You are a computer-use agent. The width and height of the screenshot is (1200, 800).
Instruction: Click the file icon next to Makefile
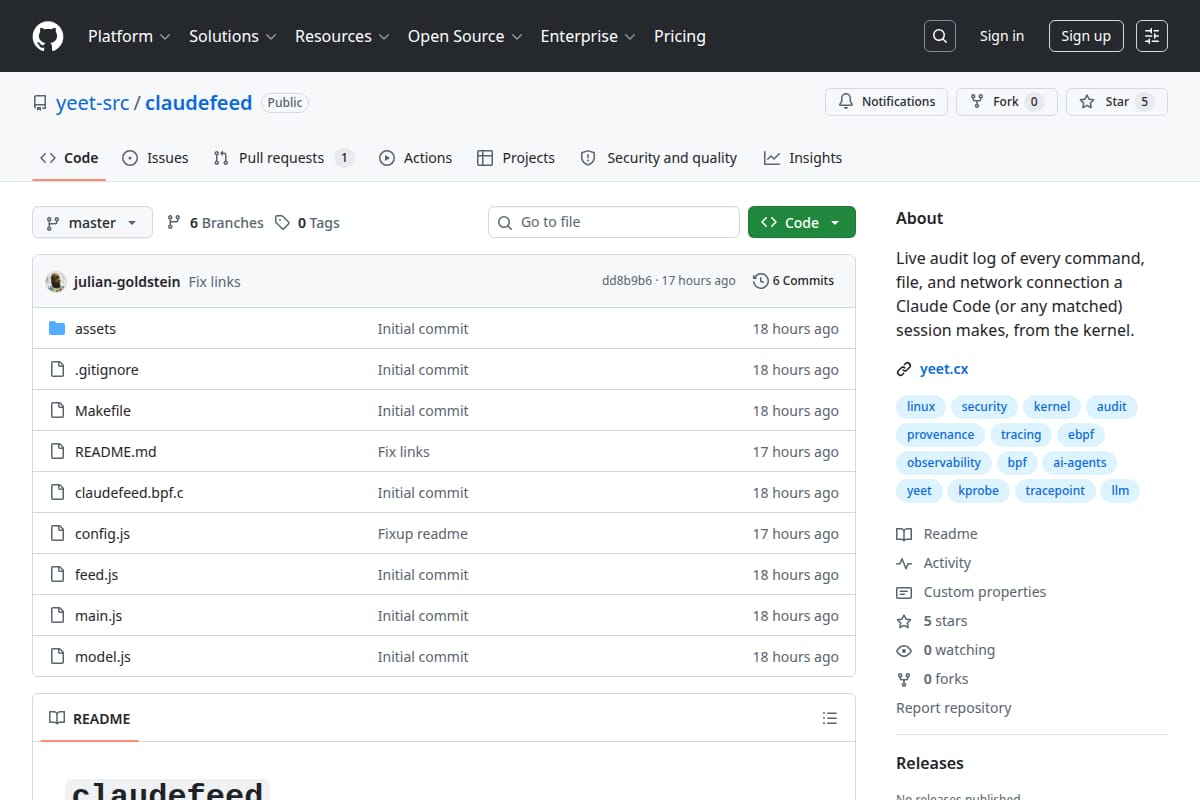[x=57, y=411]
